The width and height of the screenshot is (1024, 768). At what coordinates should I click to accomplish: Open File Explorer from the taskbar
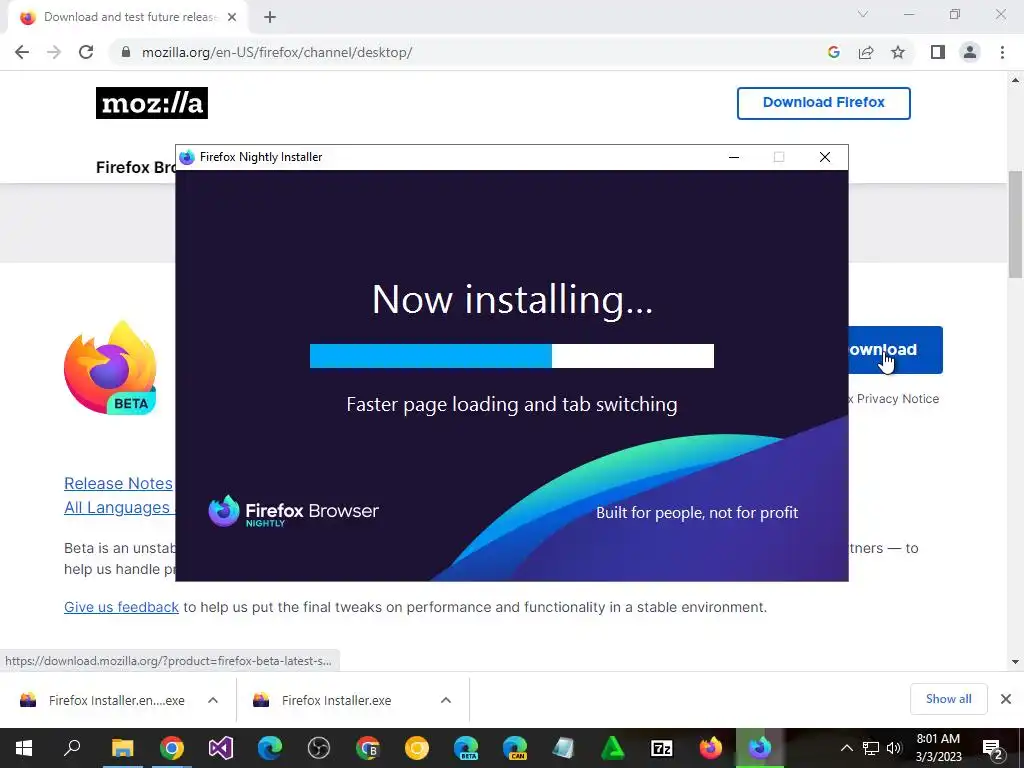tap(122, 748)
